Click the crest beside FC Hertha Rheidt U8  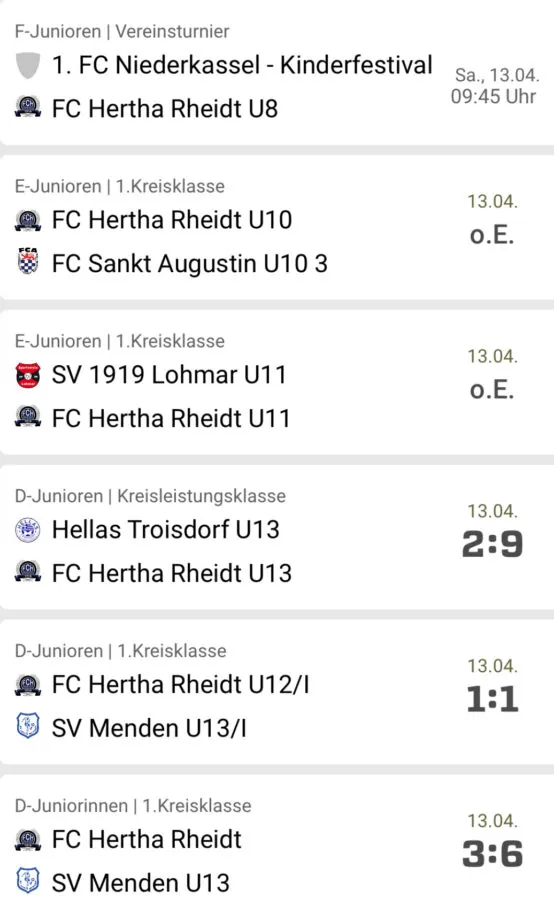coord(27,108)
